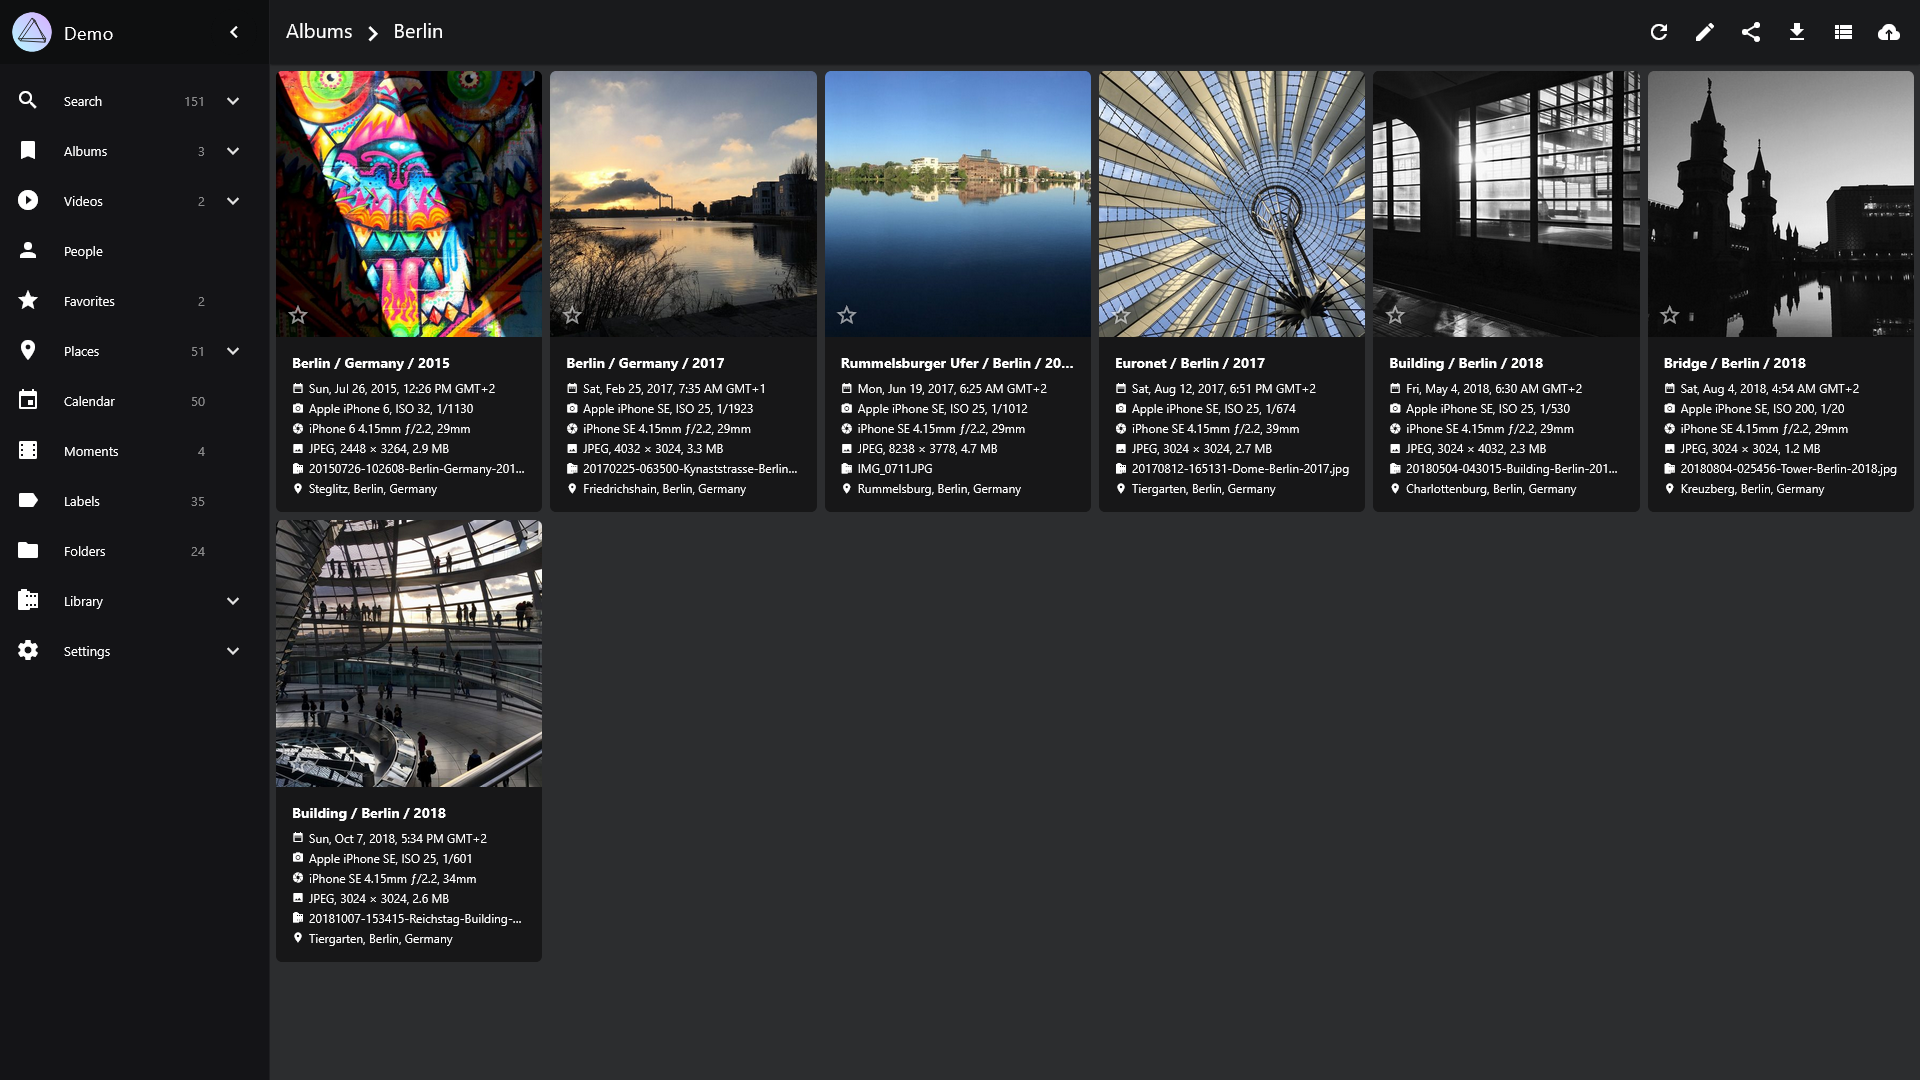Image resolution: width=1920 pixels, height=1080 pixels.
Task: Share the Berlin album
Action: tap(1750, 32)
